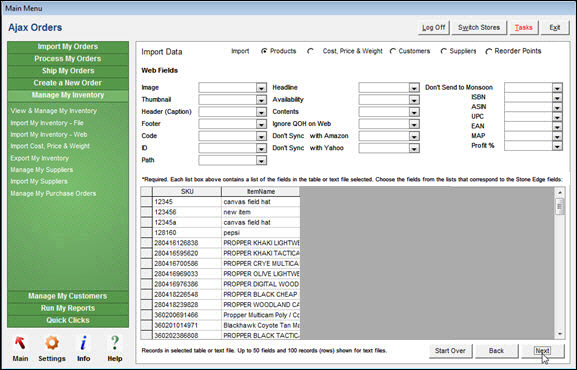Open the Main red arrow icon
This screenshot has height=370, width=577.
coord(20,343)
